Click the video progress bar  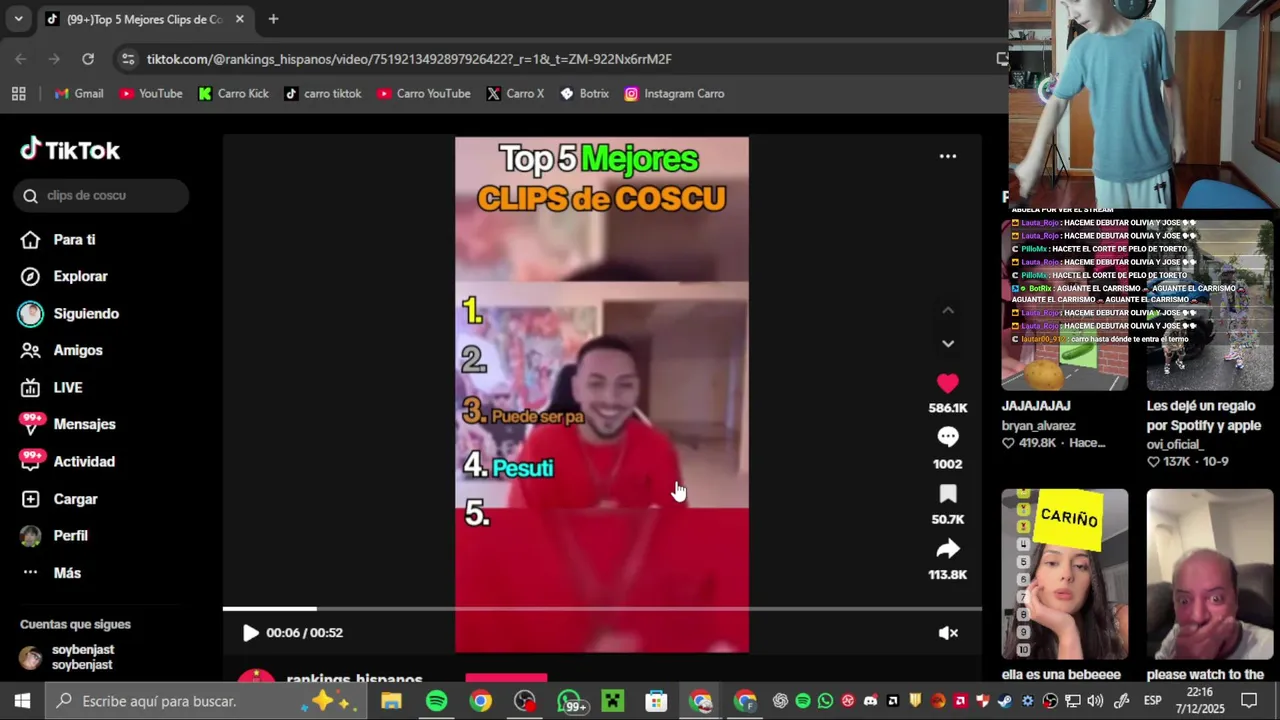pyautogui.click(x=602, y=608)
